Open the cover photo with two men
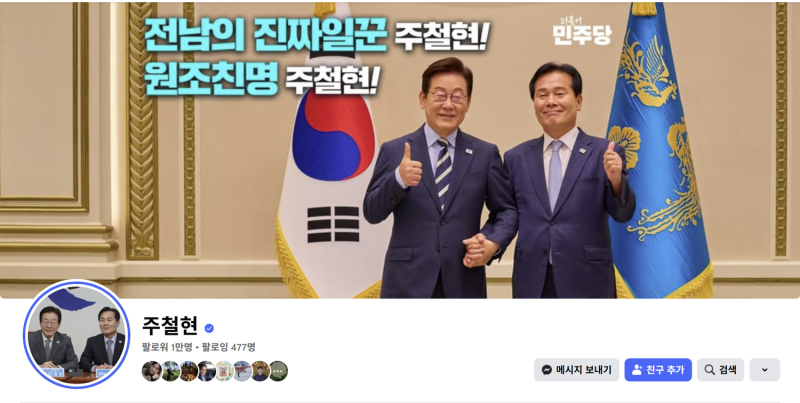This screenshot has height=403, width=800. [400, 150]
